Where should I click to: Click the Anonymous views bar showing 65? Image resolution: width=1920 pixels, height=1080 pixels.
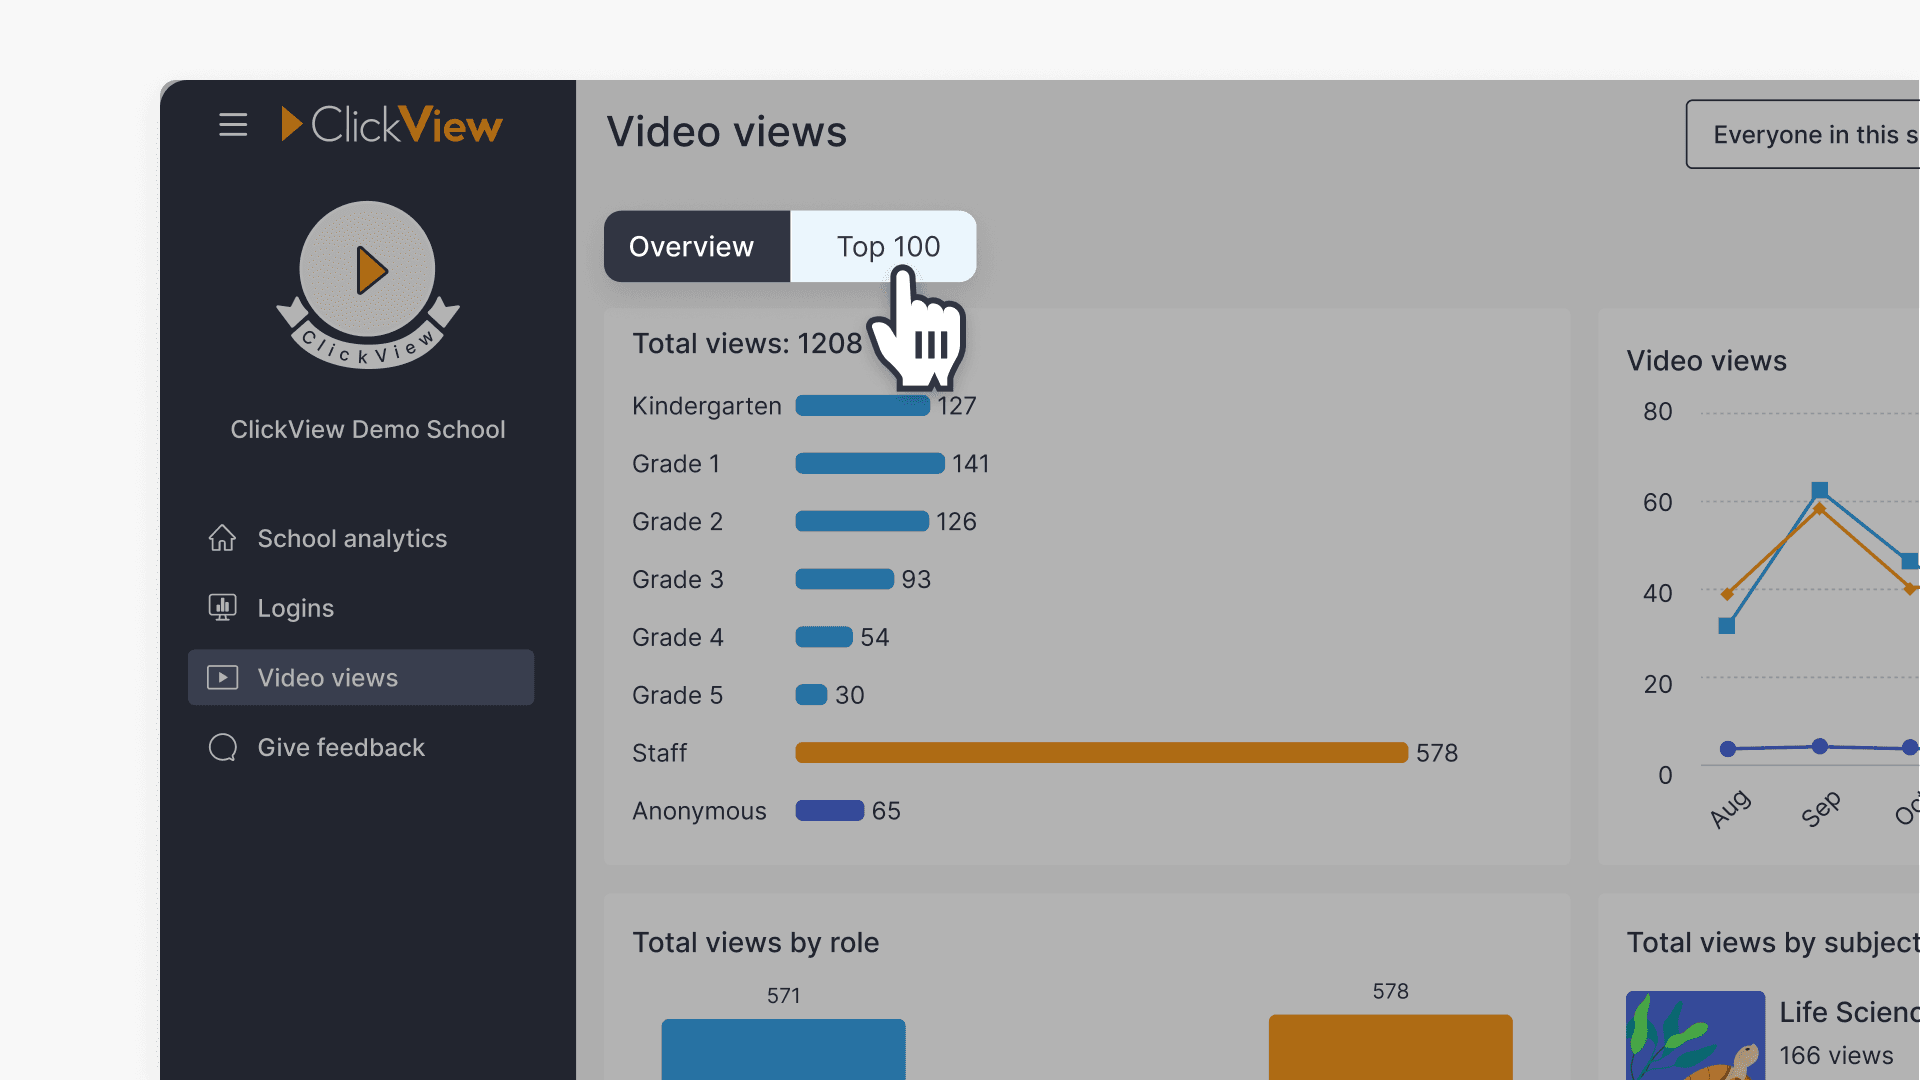pos(829,810)
